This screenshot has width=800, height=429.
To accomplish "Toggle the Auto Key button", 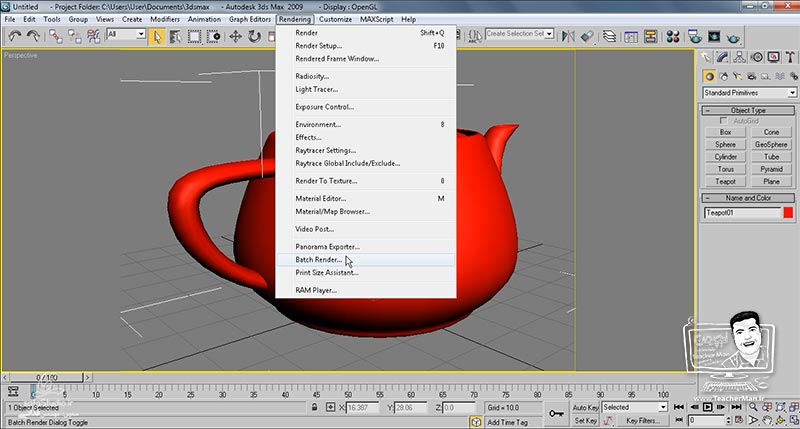I will point(585,408).
